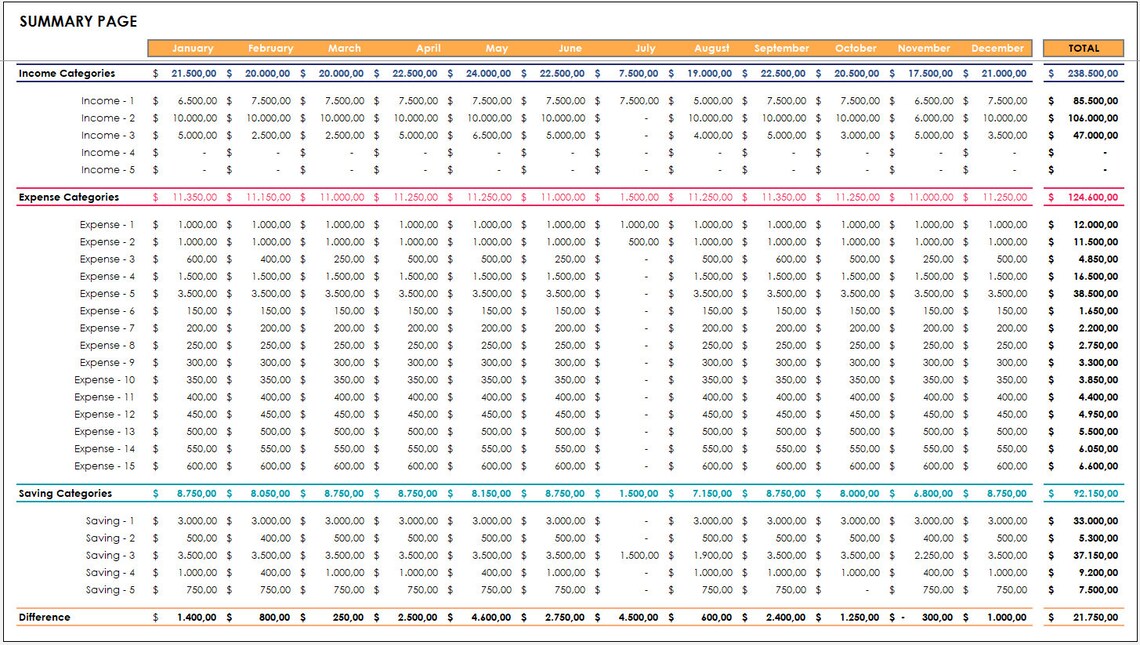Image resolution: width=1140 pixels, height=645 pixels.
Task: Click the Saving Categories row label
Action: (66, 493)
